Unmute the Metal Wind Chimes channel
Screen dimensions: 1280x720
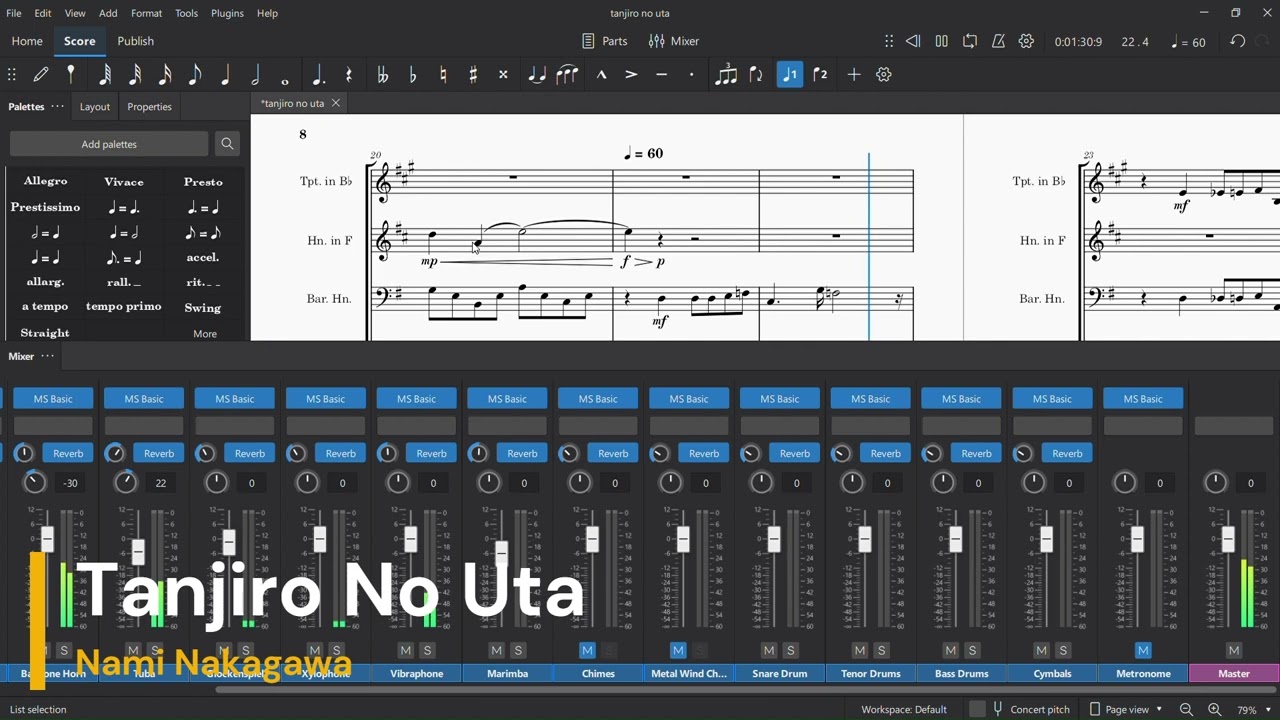(x=678, y=650)
